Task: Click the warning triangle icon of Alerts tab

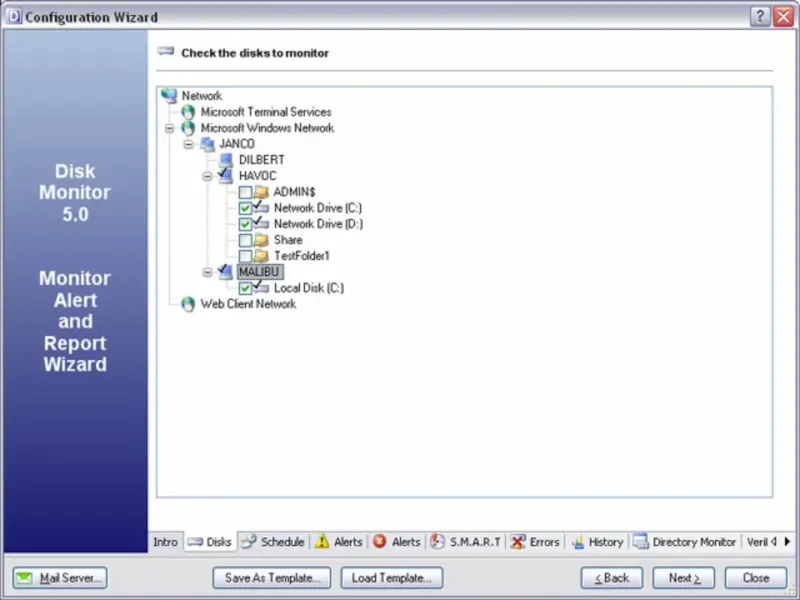Action: [322, 541]
